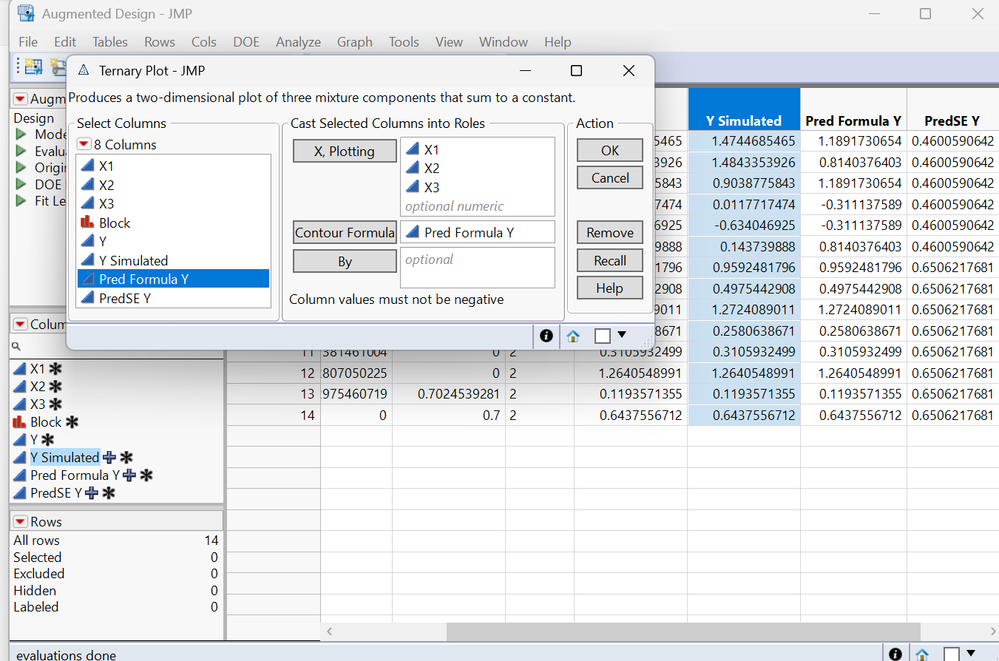Click the X, Plotting role button
999x661 pixels.
[x=344, y=151]
